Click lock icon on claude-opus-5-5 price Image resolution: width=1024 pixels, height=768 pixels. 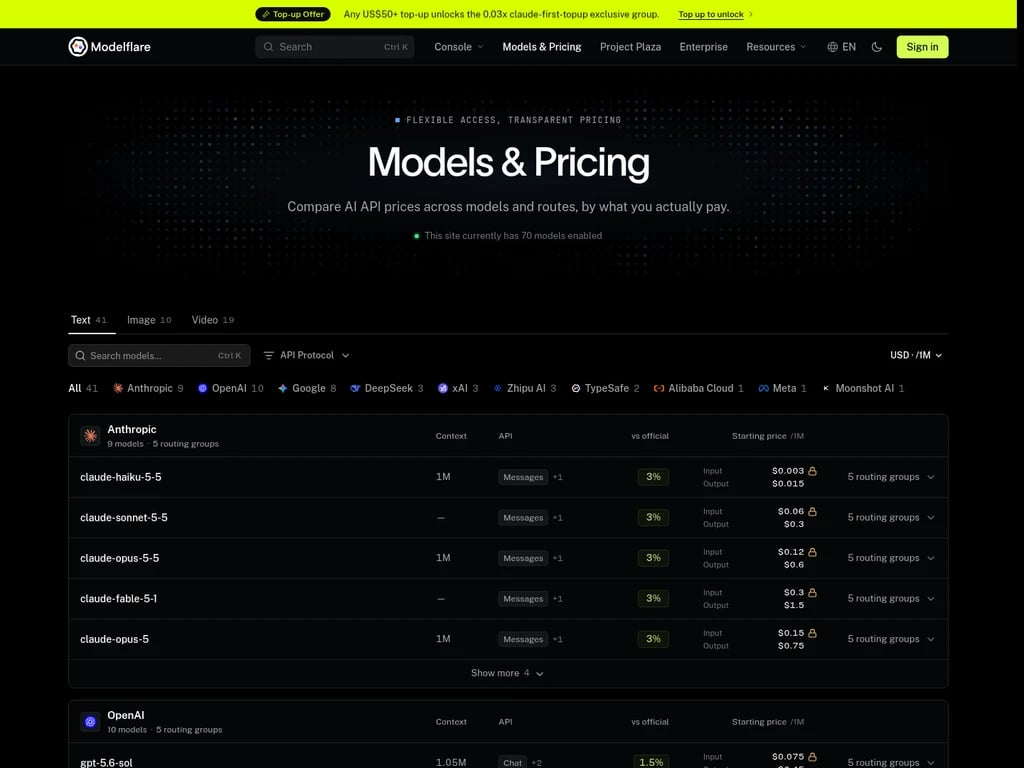(812, 552)
